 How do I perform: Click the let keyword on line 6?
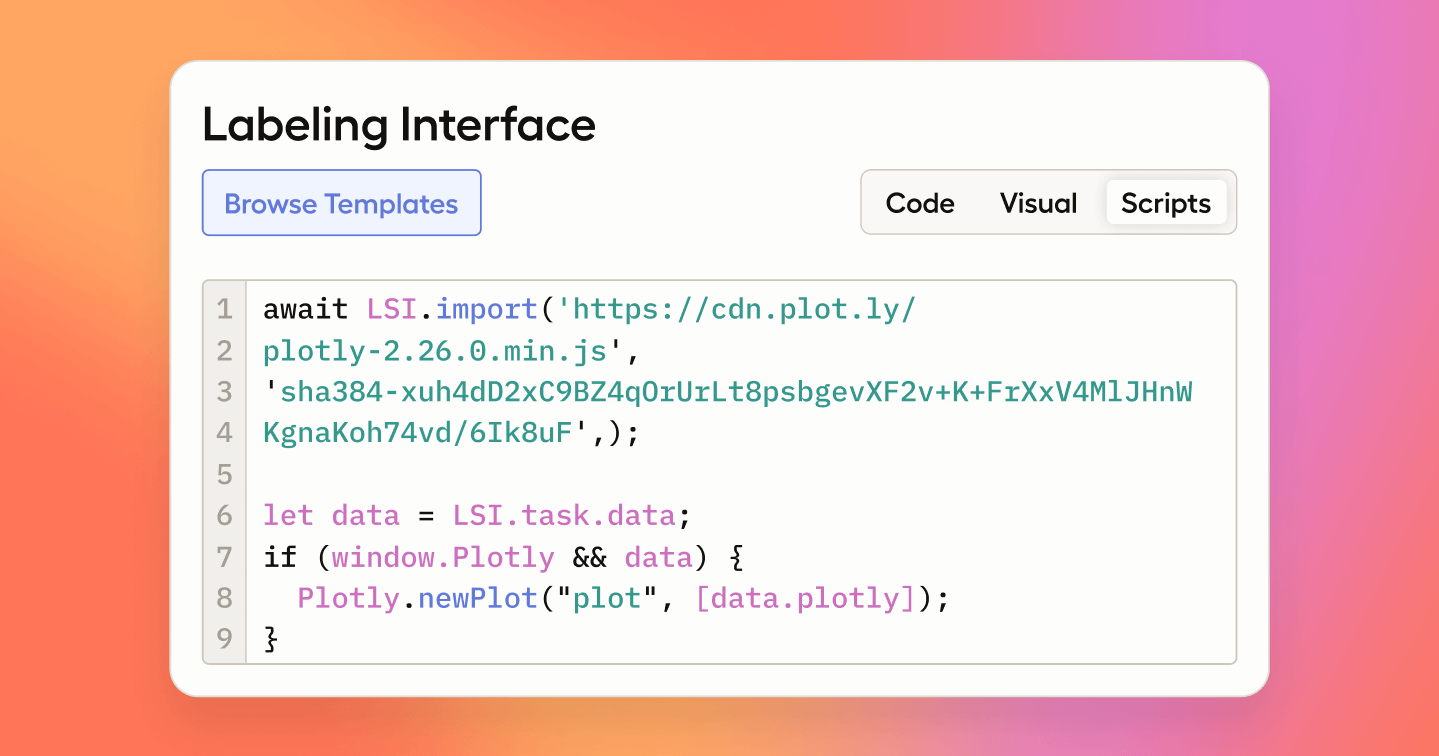pos(287,515)
